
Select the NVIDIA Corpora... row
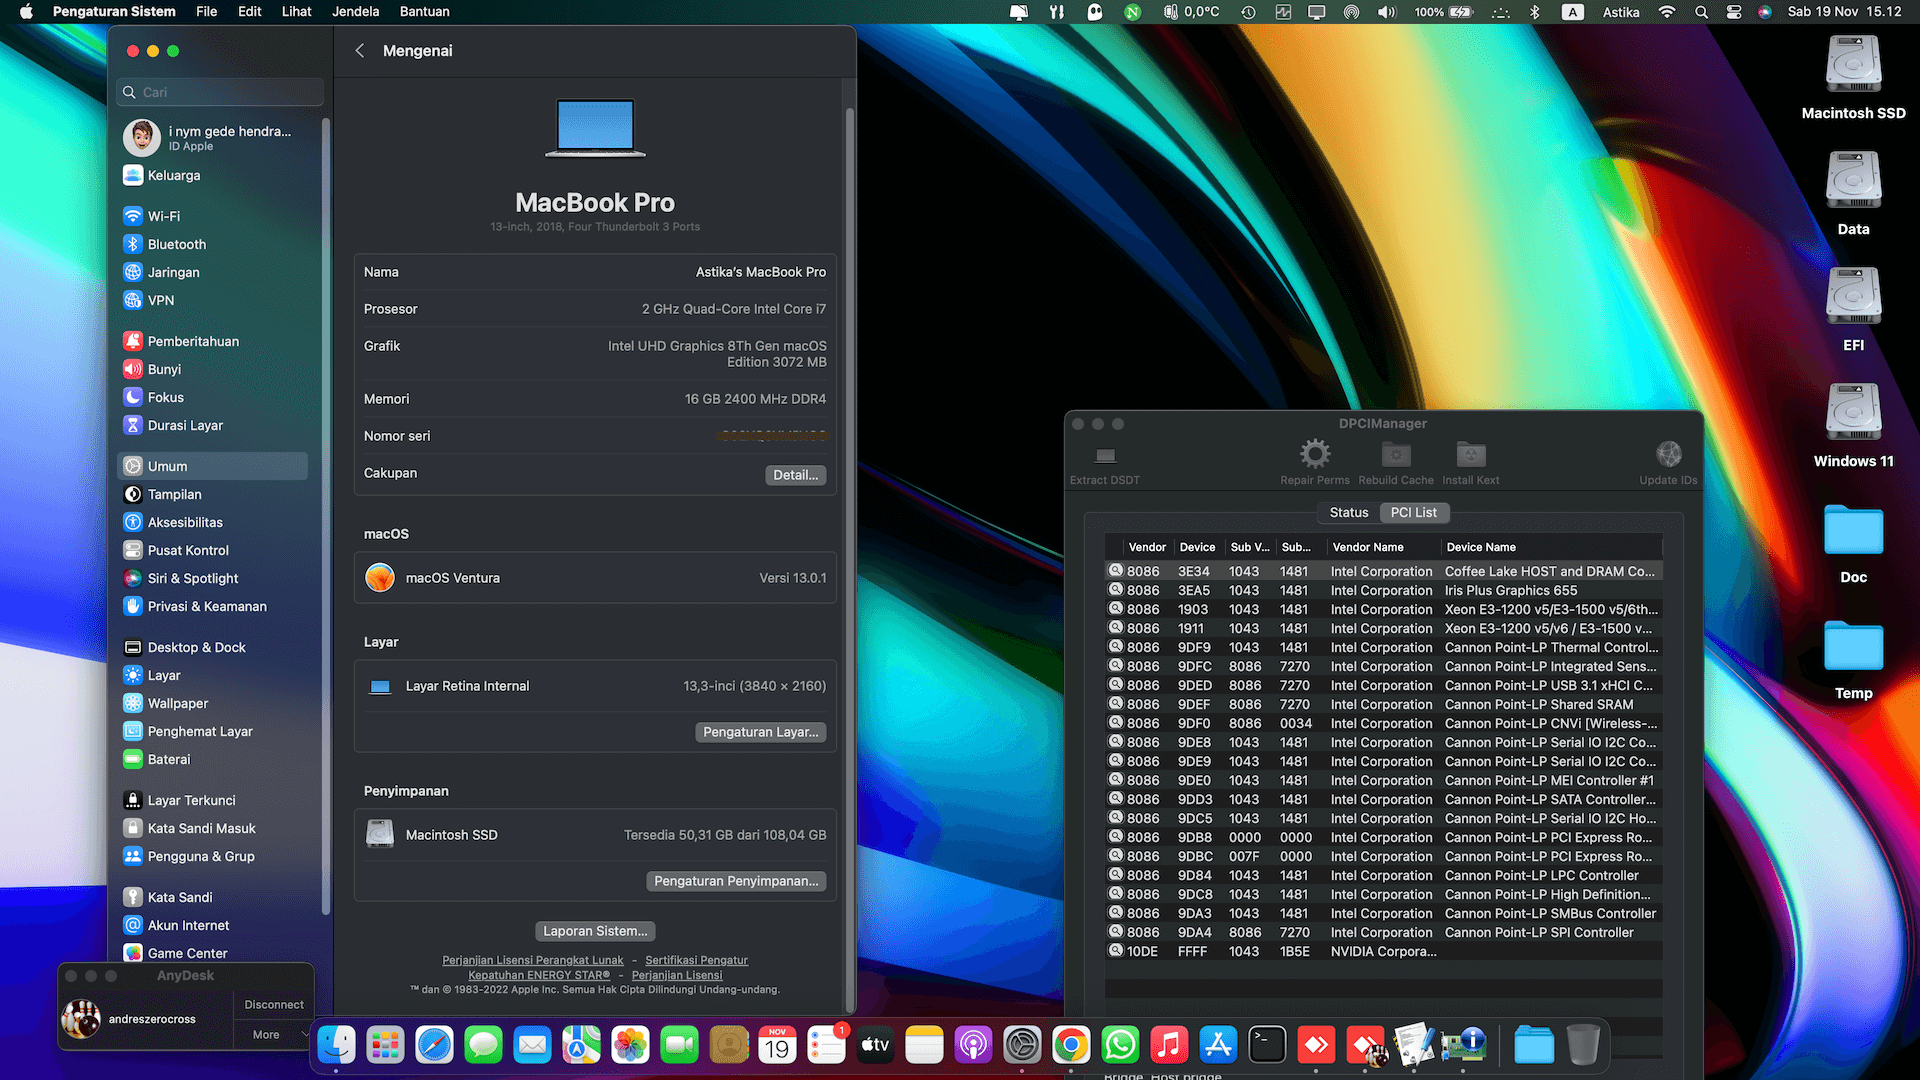[1384, 951]
